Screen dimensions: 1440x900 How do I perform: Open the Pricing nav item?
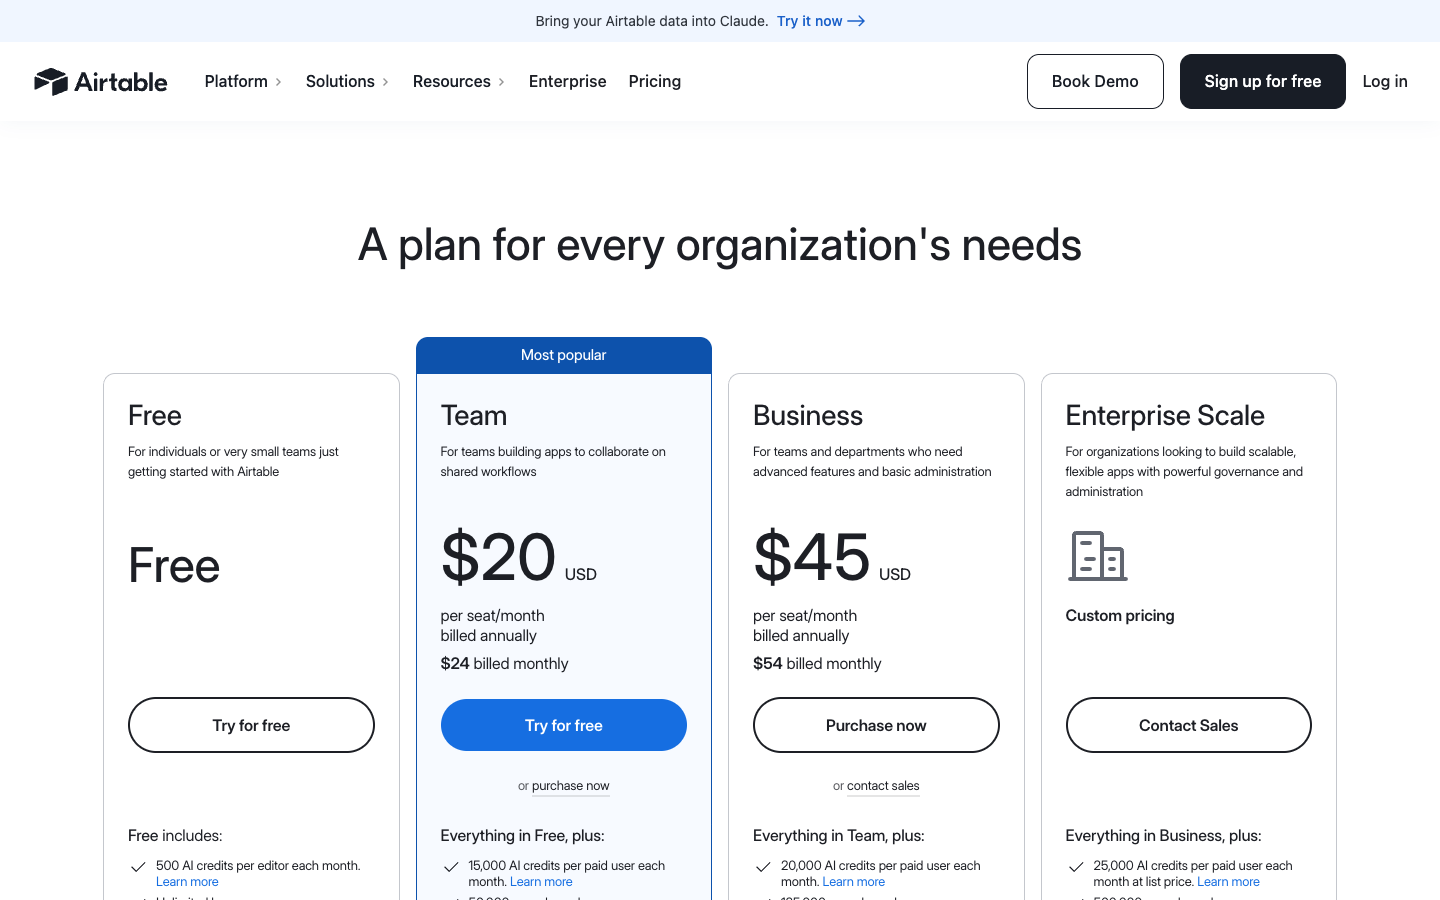[655, 81]
